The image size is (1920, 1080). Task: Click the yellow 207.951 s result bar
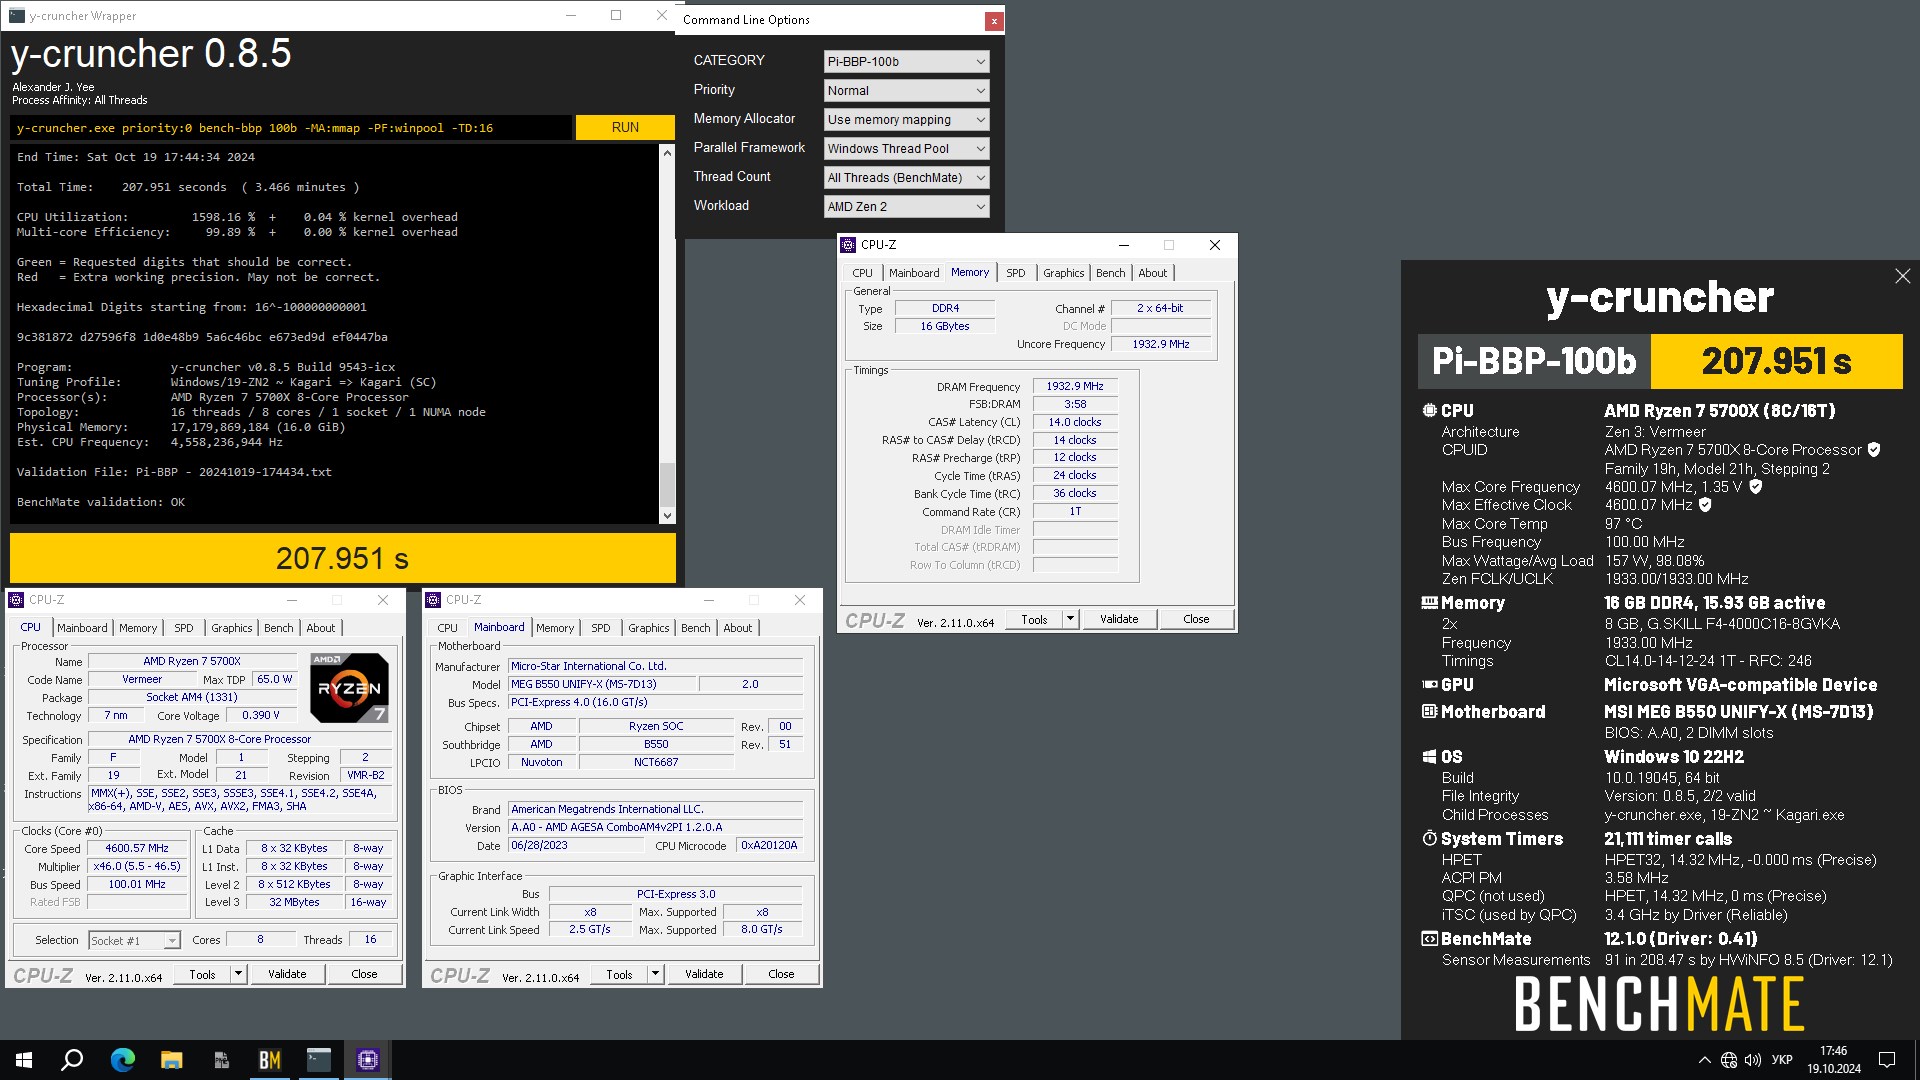[343, 558]
